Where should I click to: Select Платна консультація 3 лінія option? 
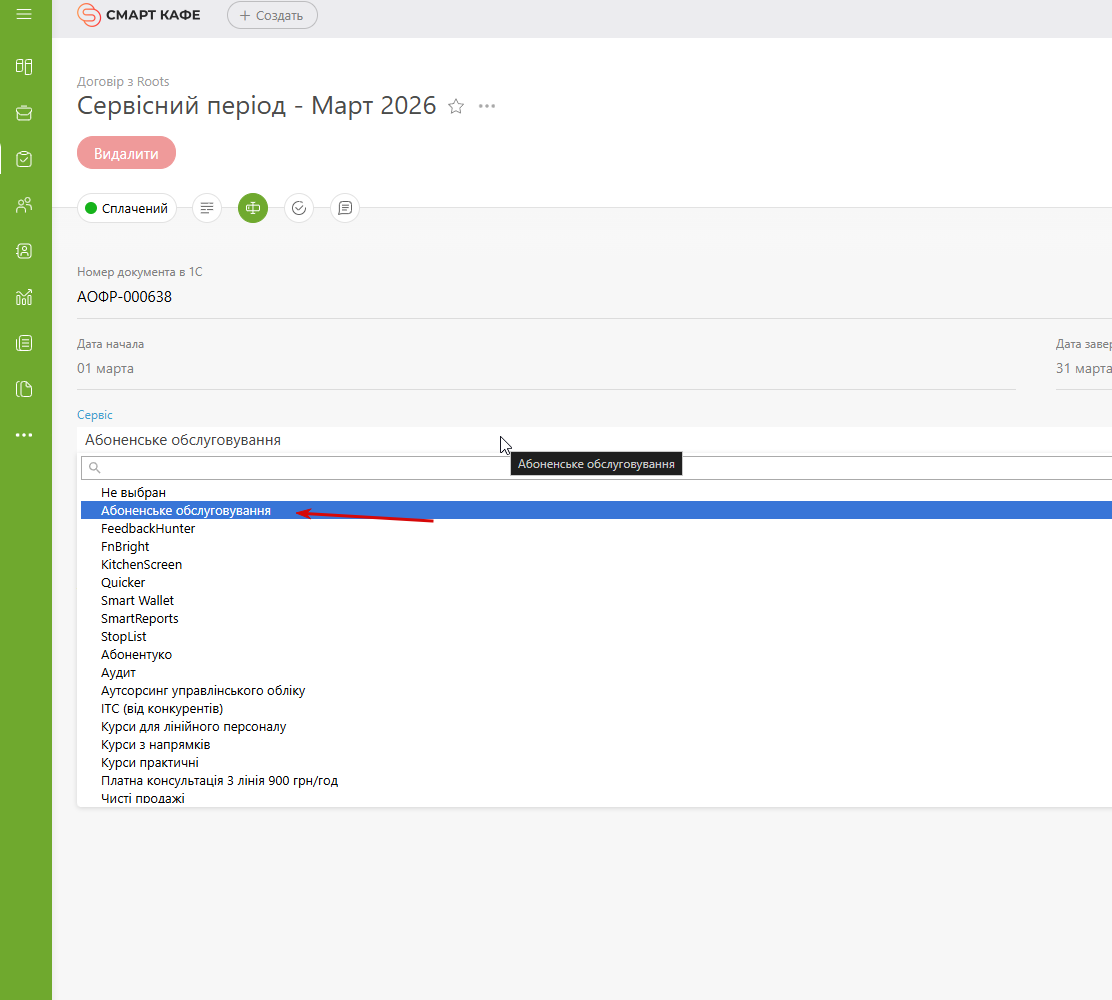click(x=596, y=781)
